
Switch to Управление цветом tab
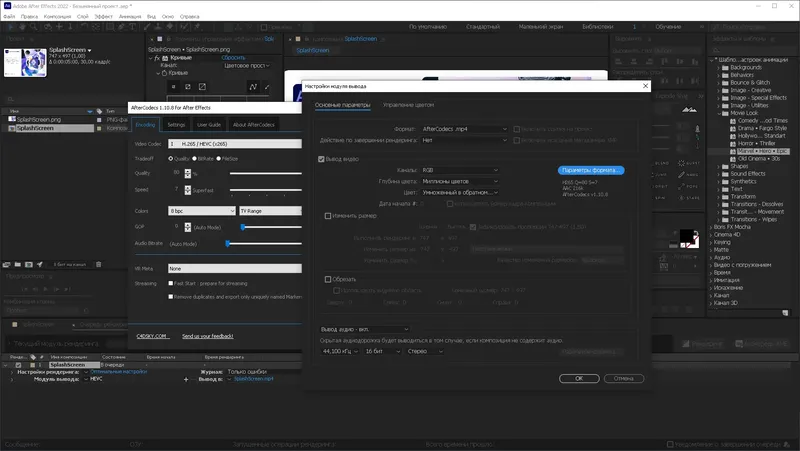[409, 105]
